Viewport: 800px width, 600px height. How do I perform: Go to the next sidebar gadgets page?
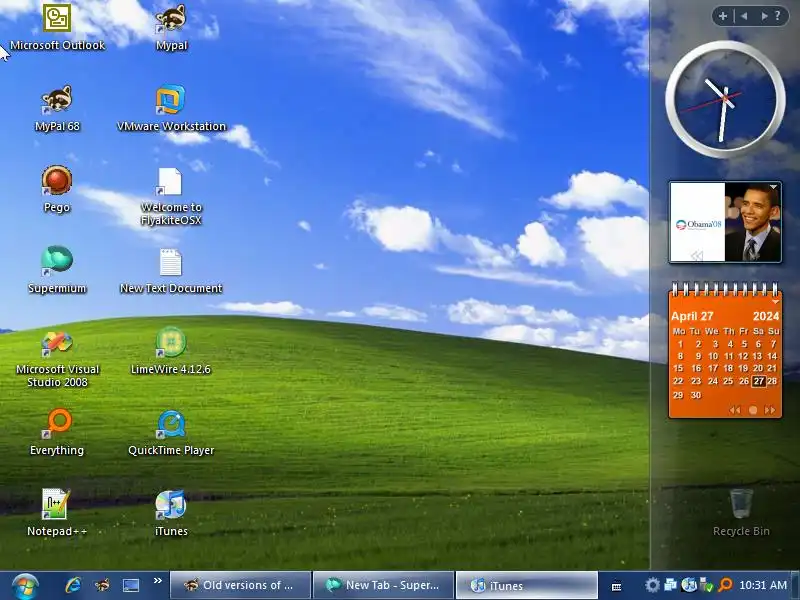[x=764, y=16]
